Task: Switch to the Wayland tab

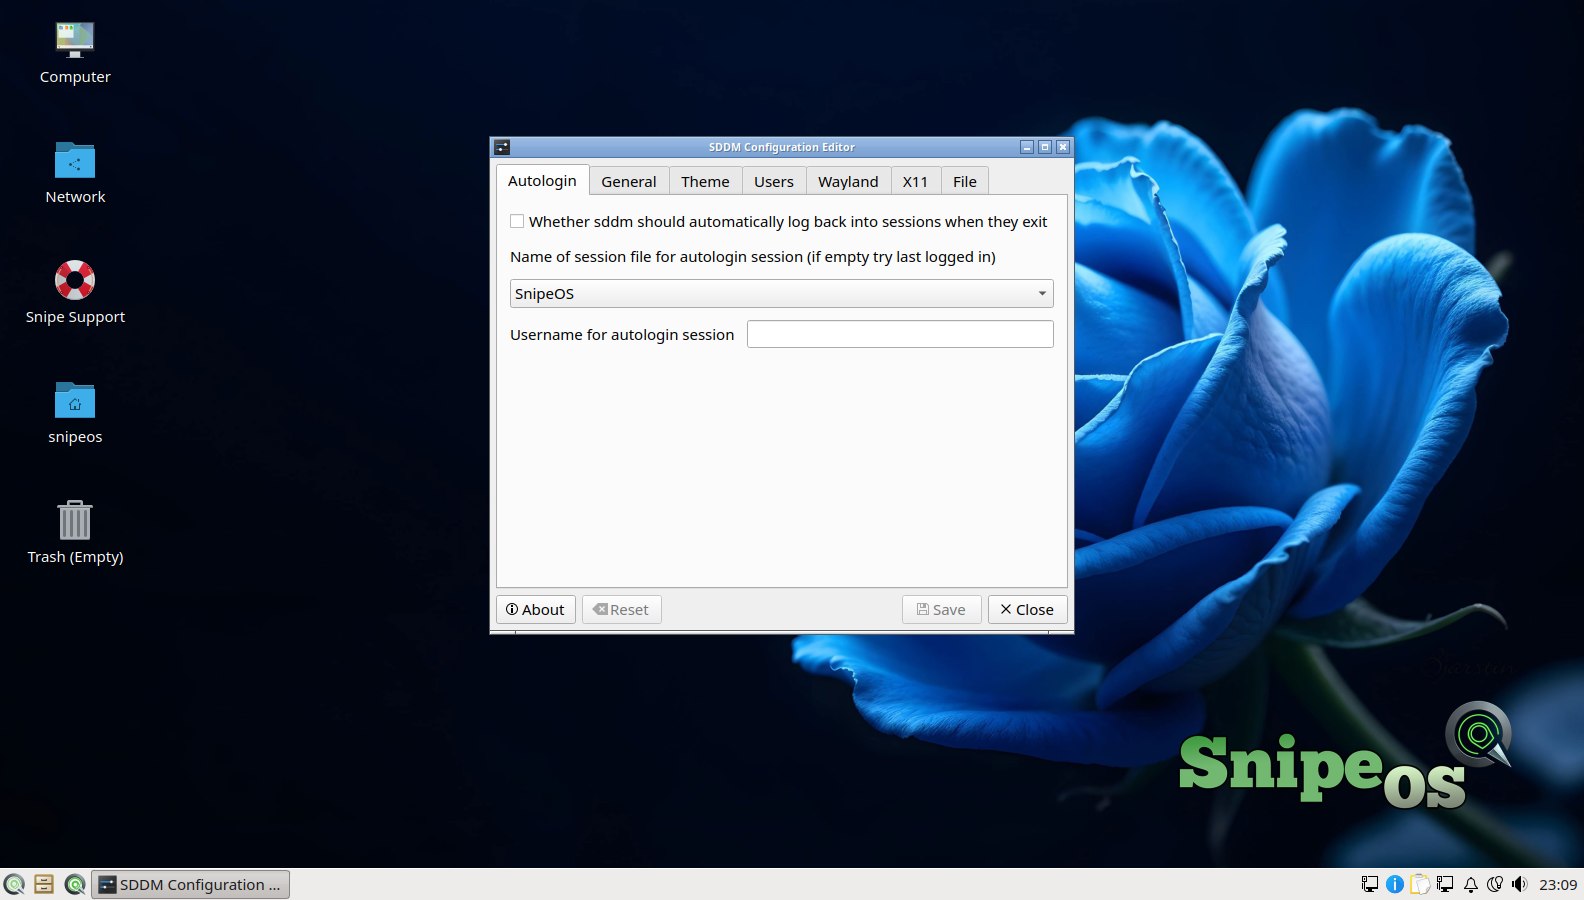Action: 848,181
